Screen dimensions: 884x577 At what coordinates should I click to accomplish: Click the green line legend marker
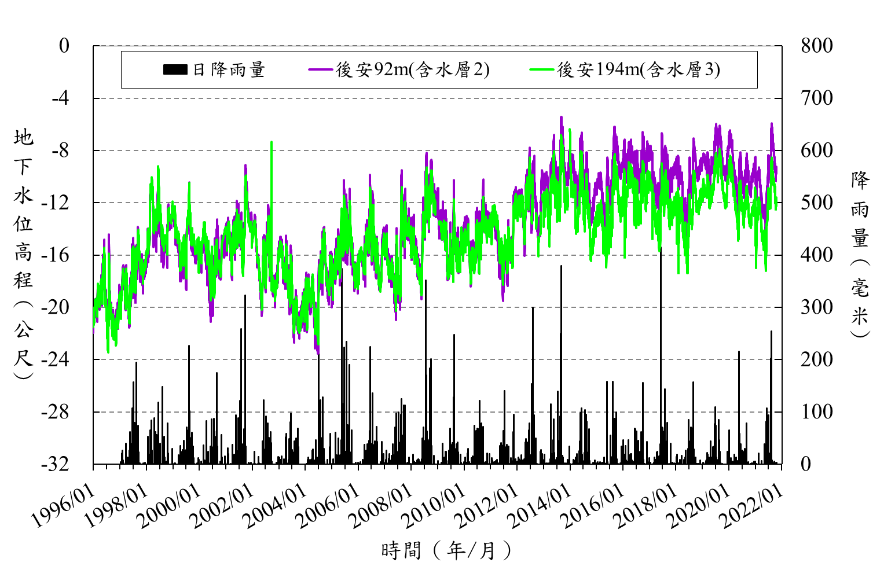tap(541, 70)
